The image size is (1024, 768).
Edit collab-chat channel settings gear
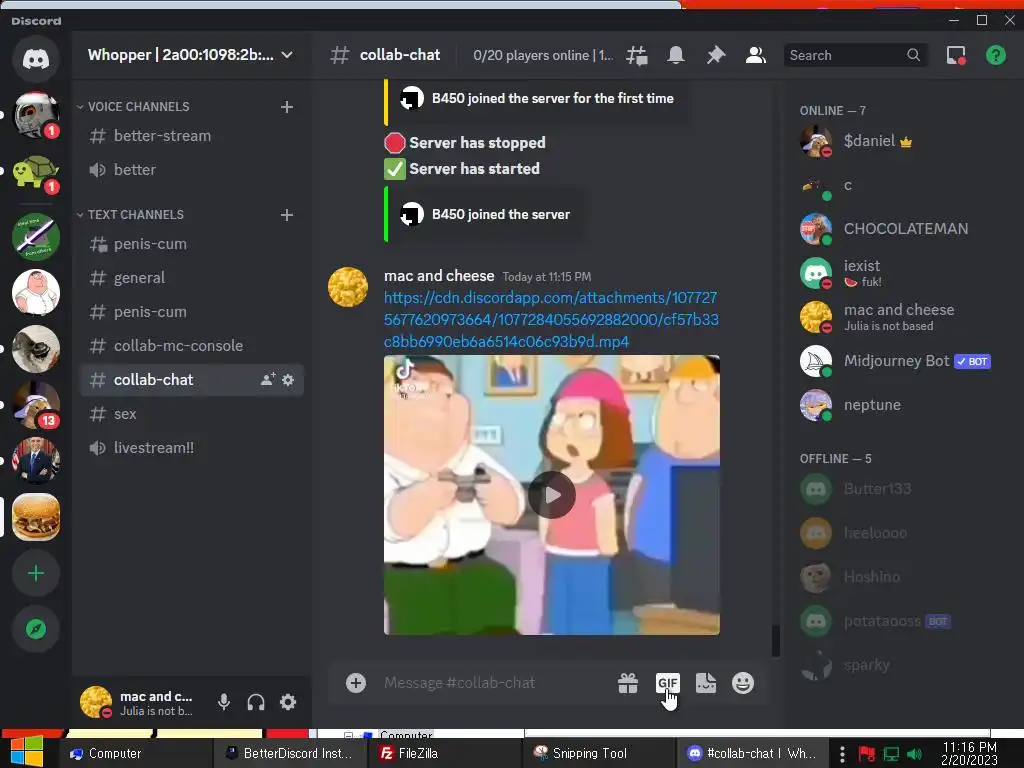click(x=288, y=379)
